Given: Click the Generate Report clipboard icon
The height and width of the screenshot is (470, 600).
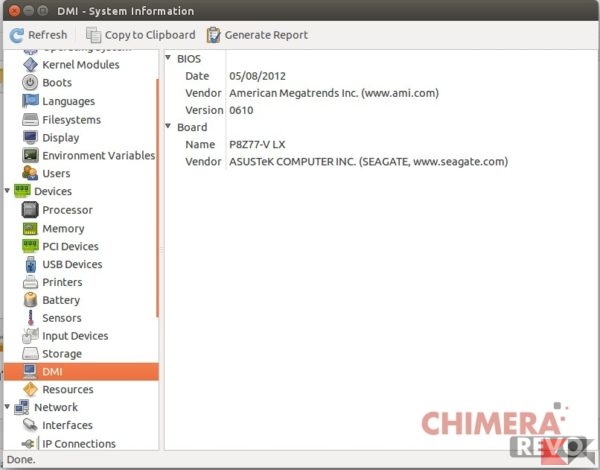Looking at the screenshot, I should coord(213,35).
